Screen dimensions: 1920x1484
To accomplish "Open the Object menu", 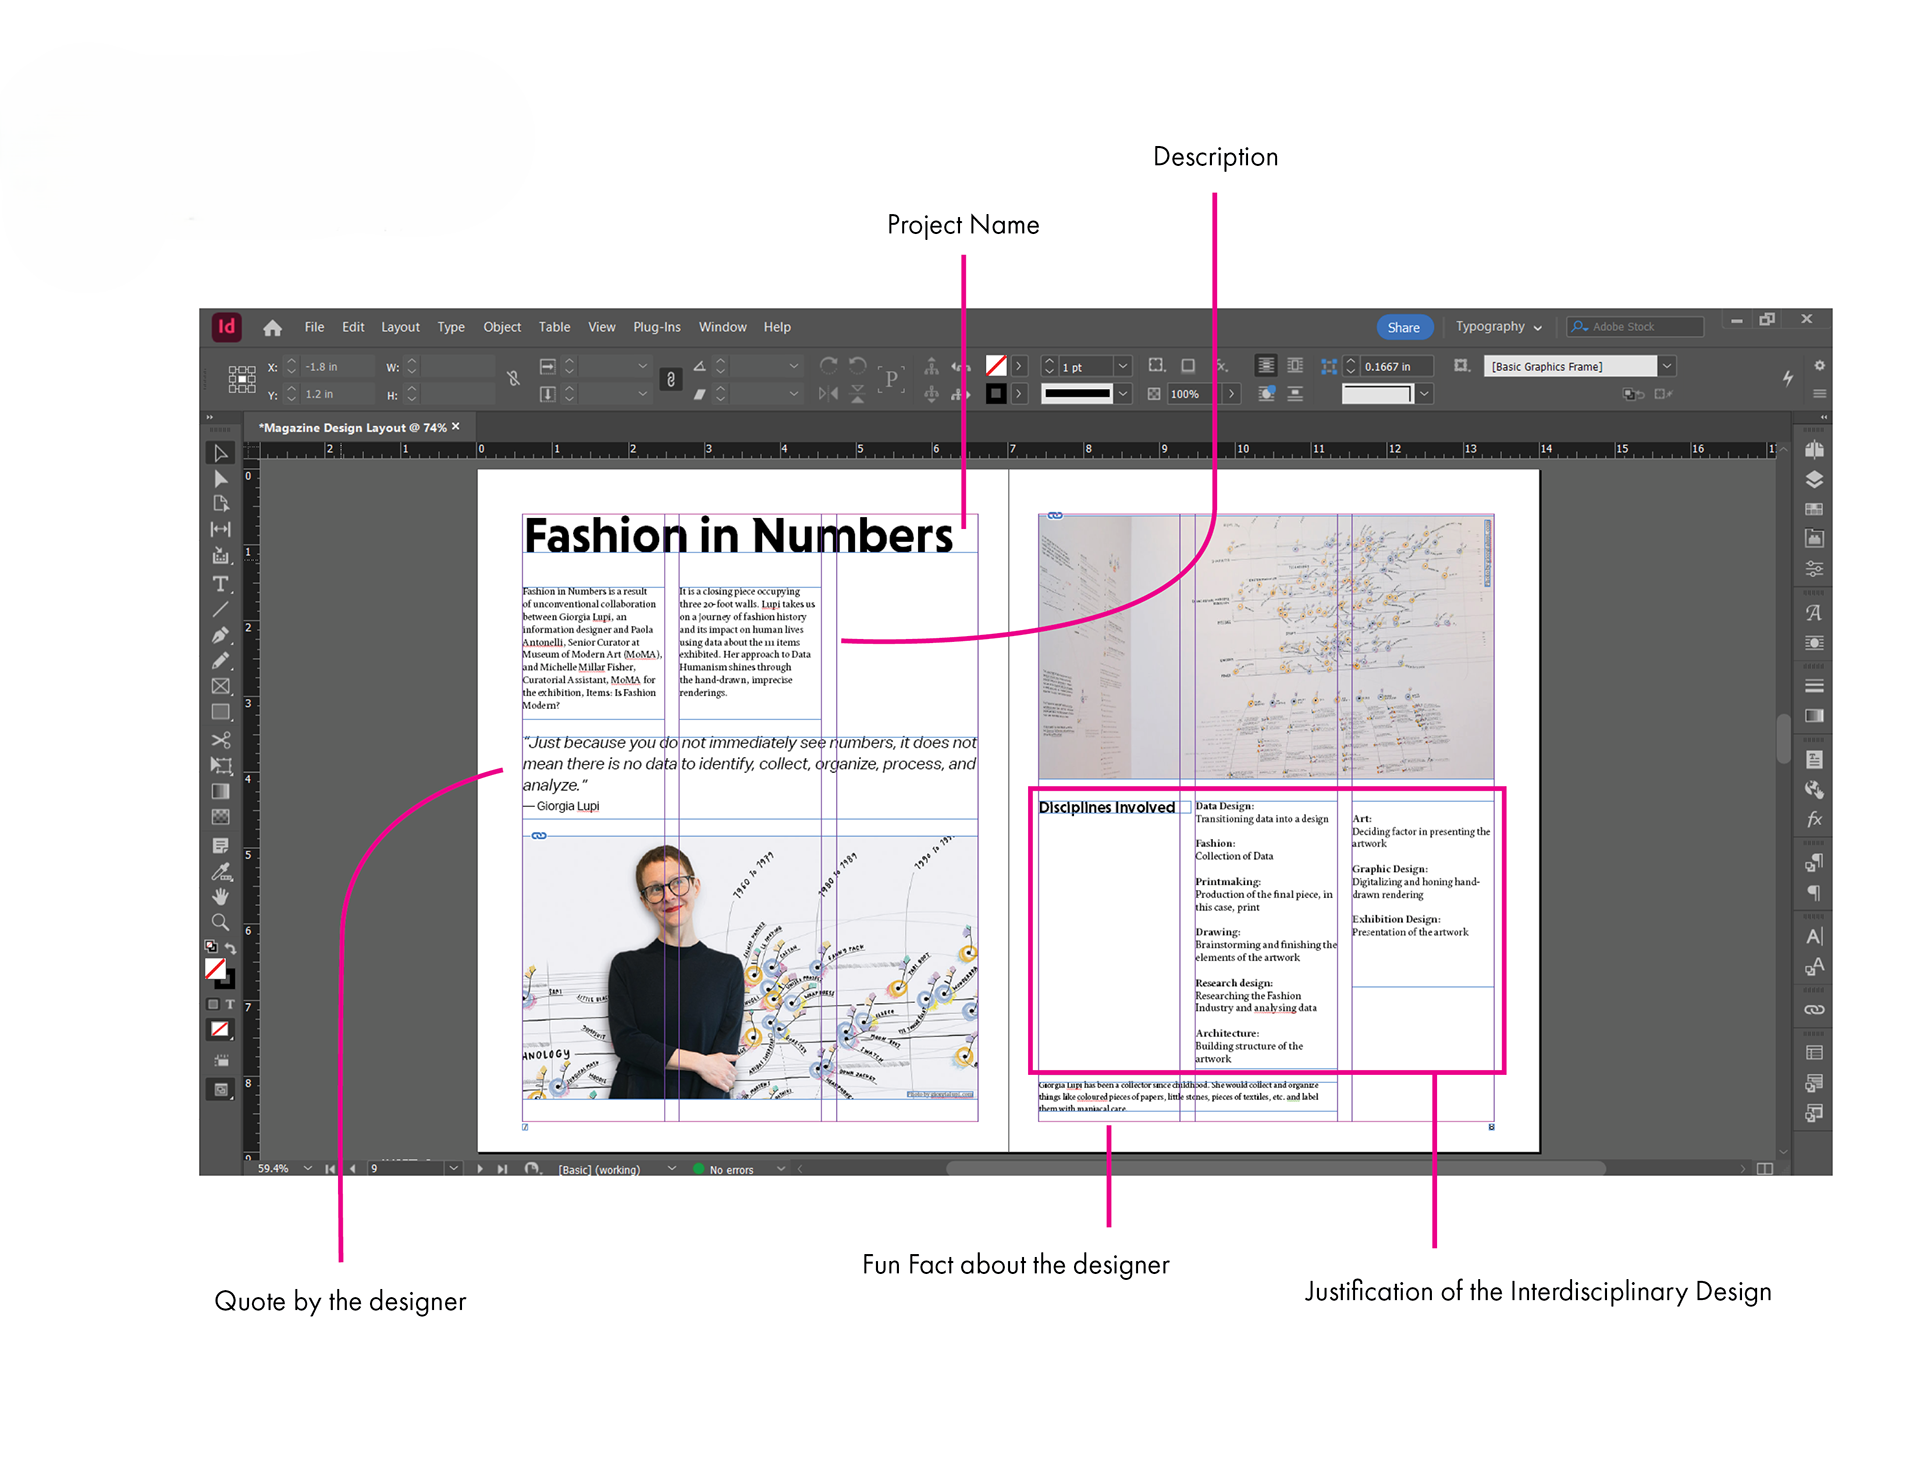I will (502, 327).
